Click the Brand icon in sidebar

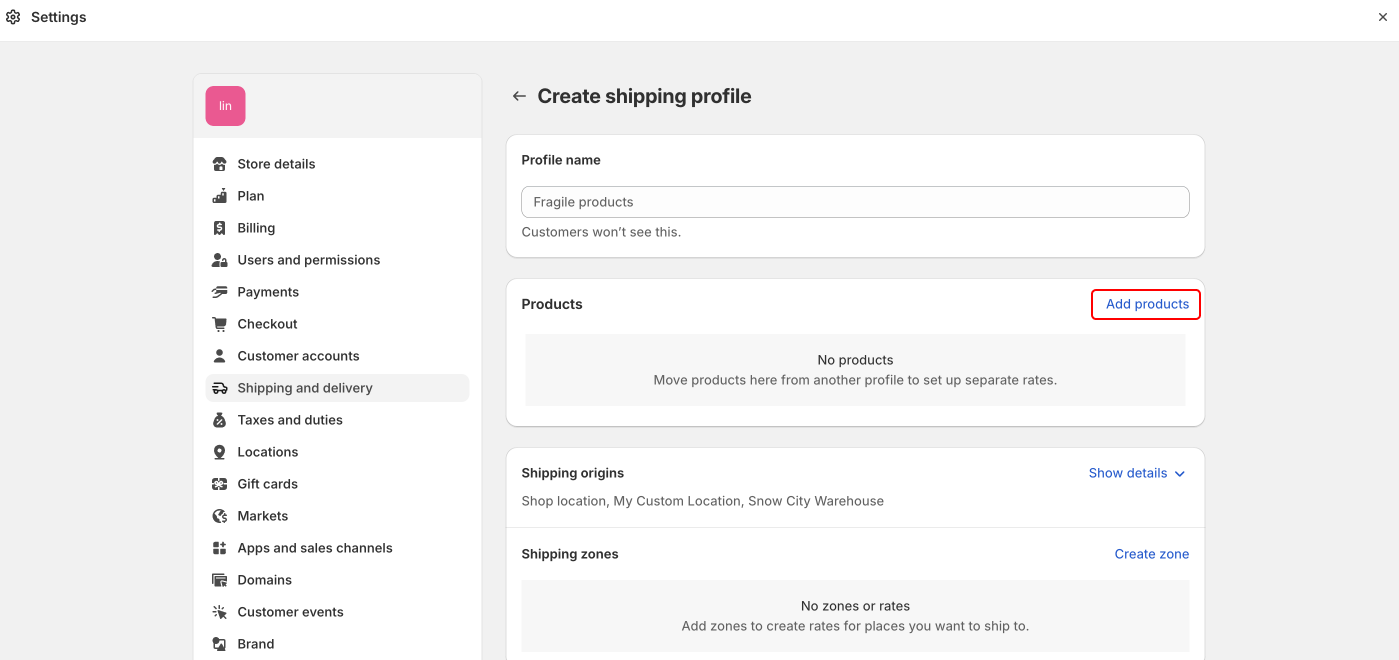tap(220, 644)
